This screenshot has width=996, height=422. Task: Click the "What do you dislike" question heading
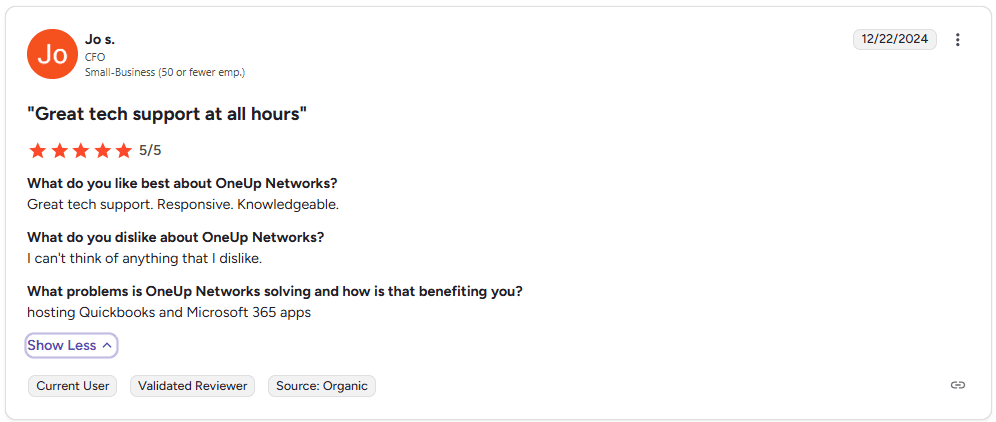point(175,238)
